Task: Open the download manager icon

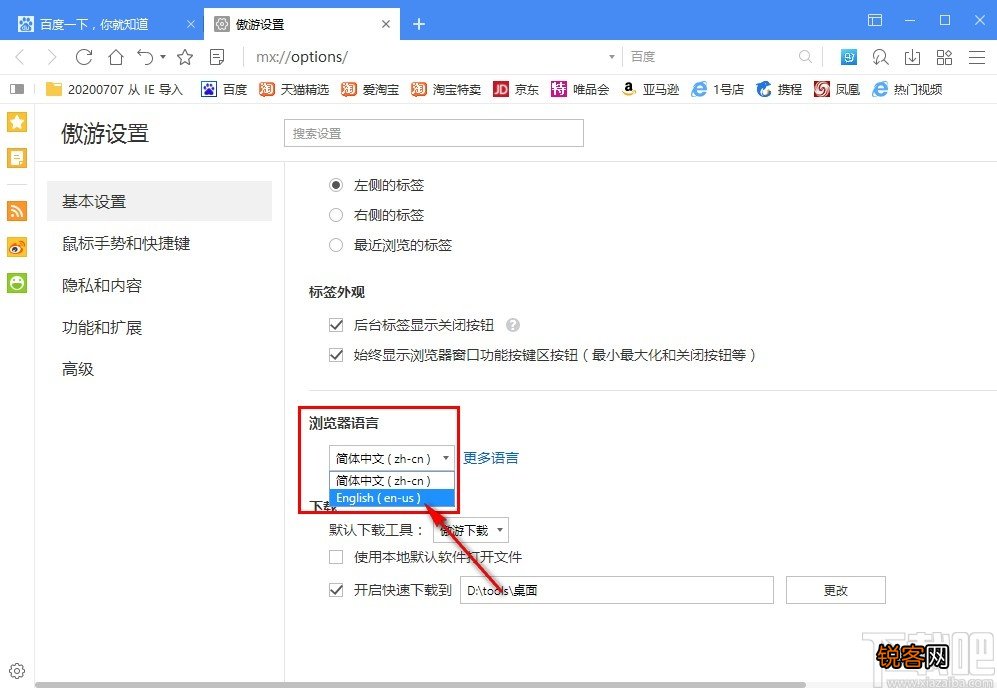Action: [912, 57]
